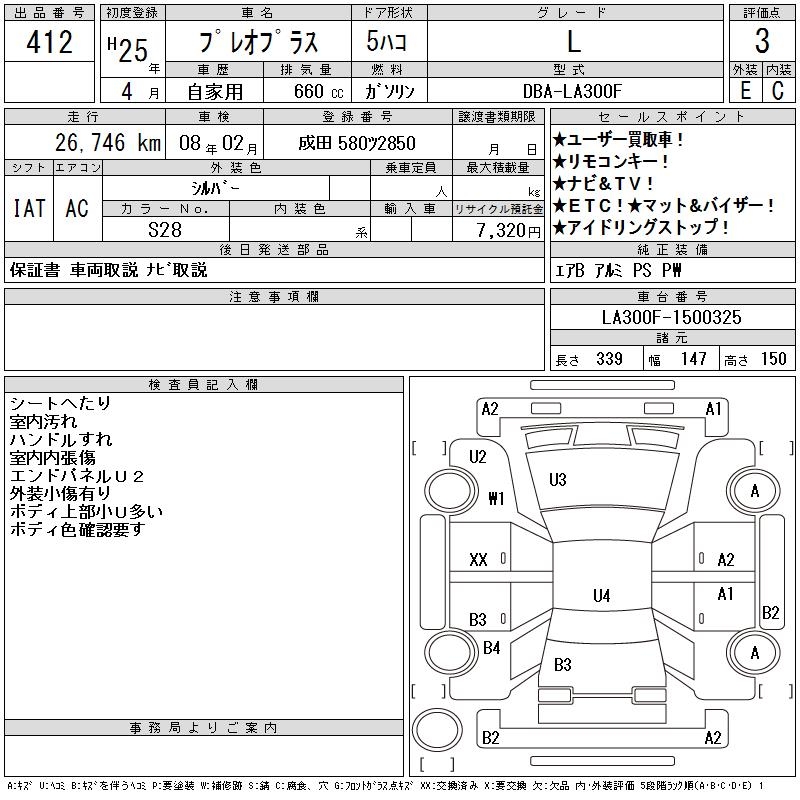Select the XX replaced-panel marking
Viewport: 800px width, 800px height.
tap(479, 560)
